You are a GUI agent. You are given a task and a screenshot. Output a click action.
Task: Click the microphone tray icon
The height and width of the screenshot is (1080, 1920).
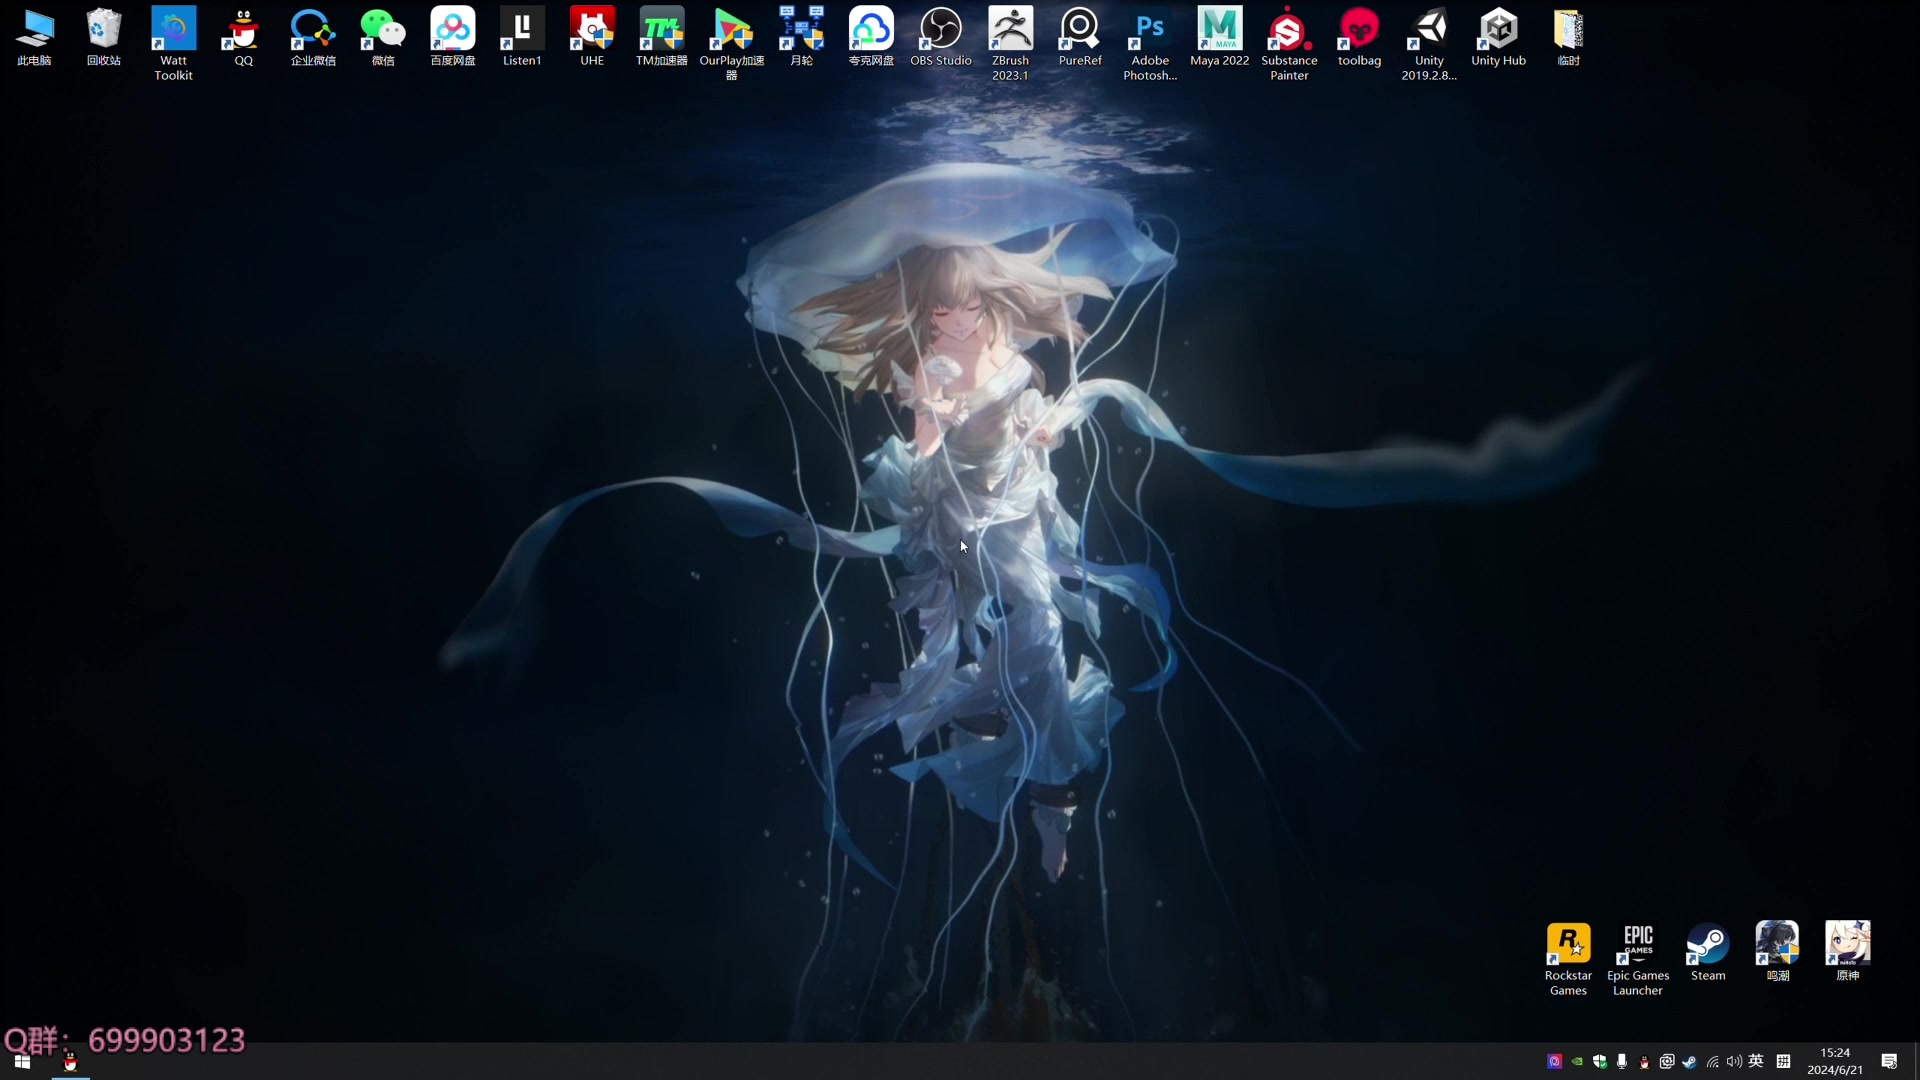click(1621, 1062)
